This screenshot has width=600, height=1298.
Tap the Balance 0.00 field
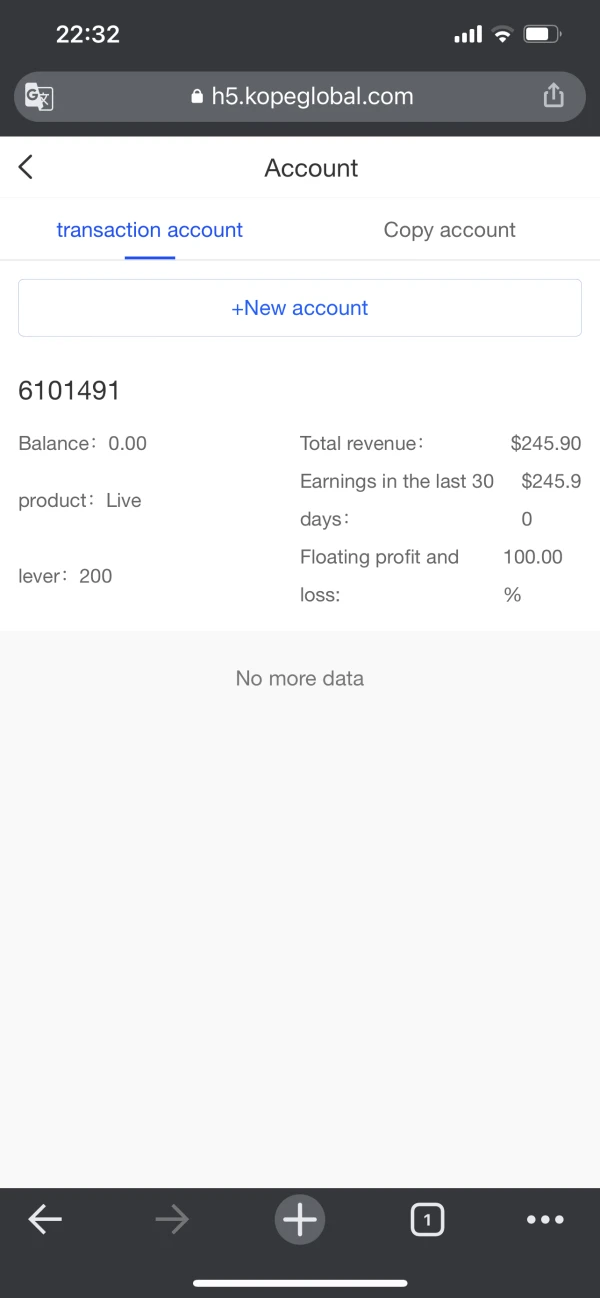[x=83, y=444]
